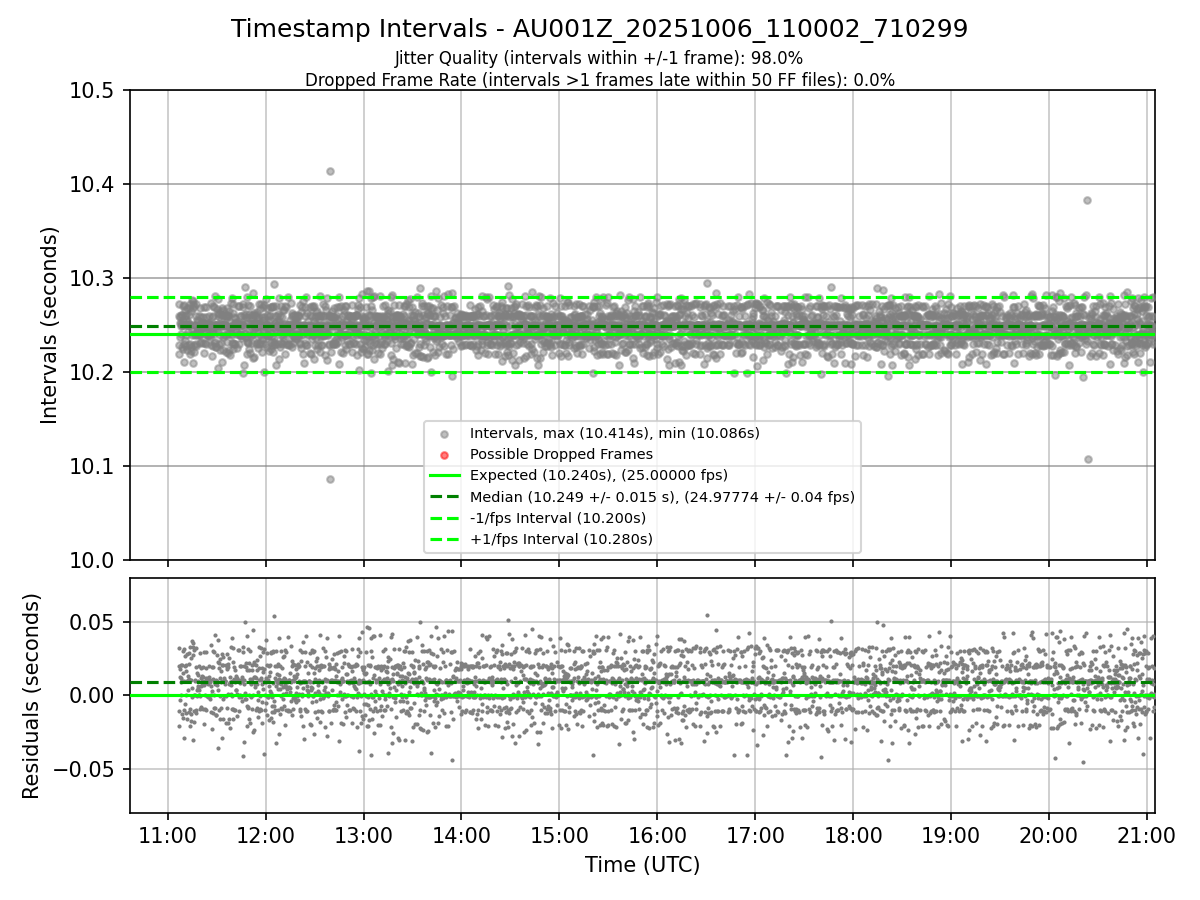The height and width of the screenshot is (900, 1200).
Task: Click the red dot marker for Possible Dropped Frames
Action: pyautogui.click(x=444, y=455)
